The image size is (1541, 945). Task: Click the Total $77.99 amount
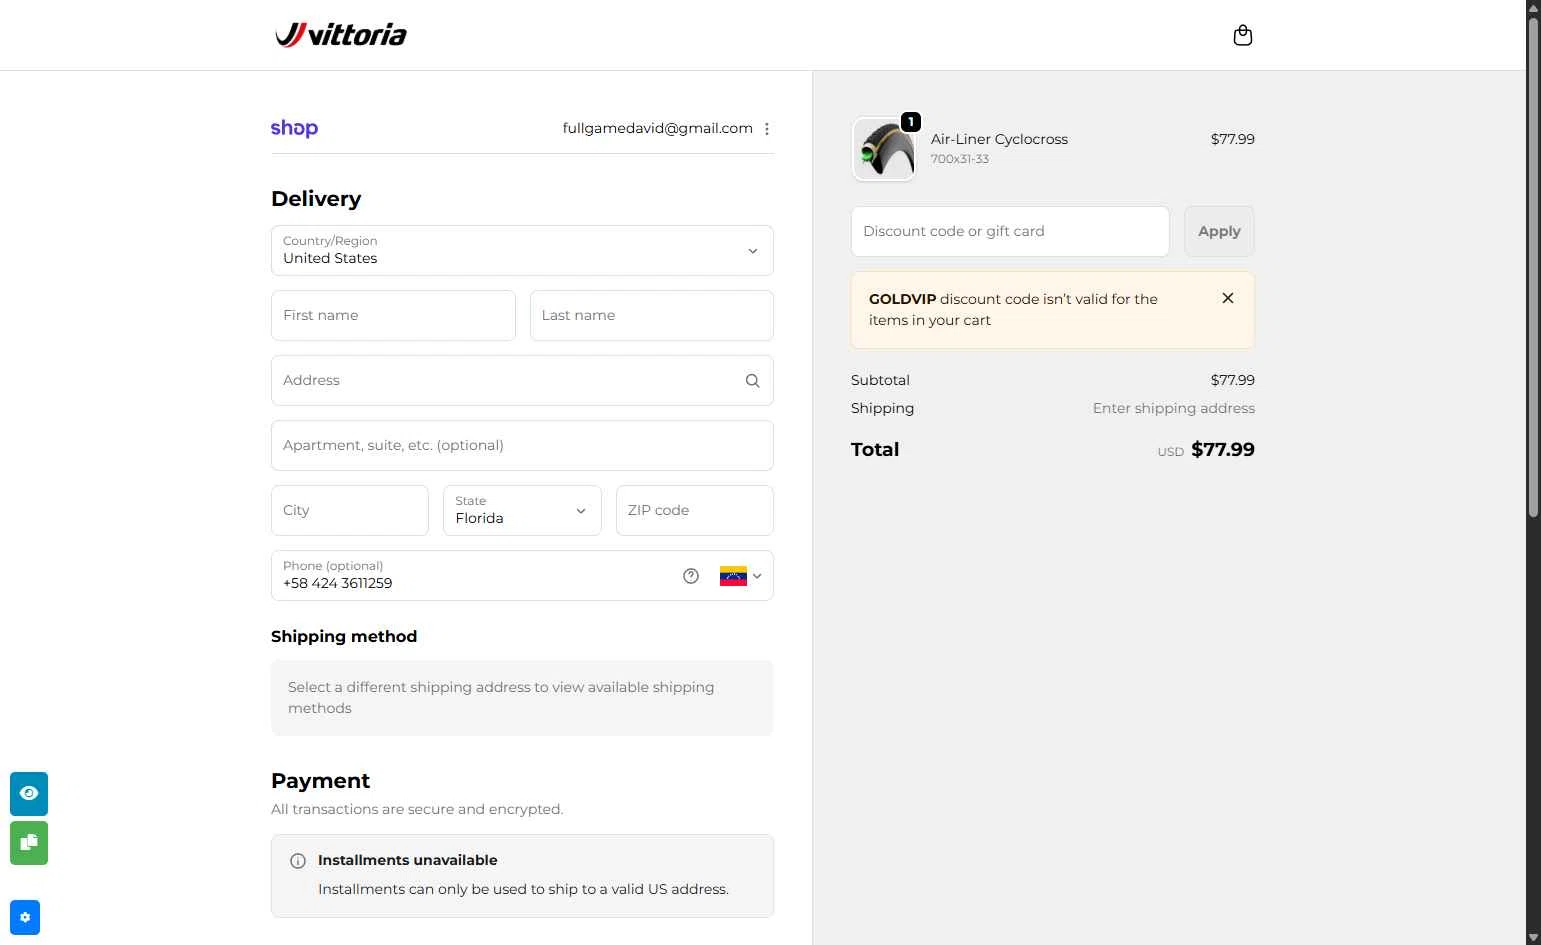pos(1223,450)
